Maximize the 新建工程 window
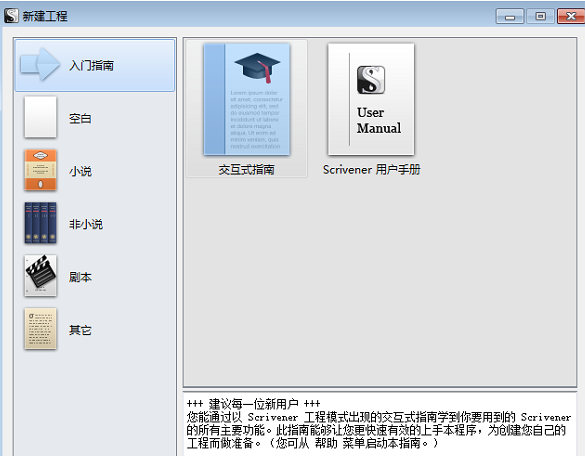The height and width of the screenshot is (456, 585). (540, 16)
